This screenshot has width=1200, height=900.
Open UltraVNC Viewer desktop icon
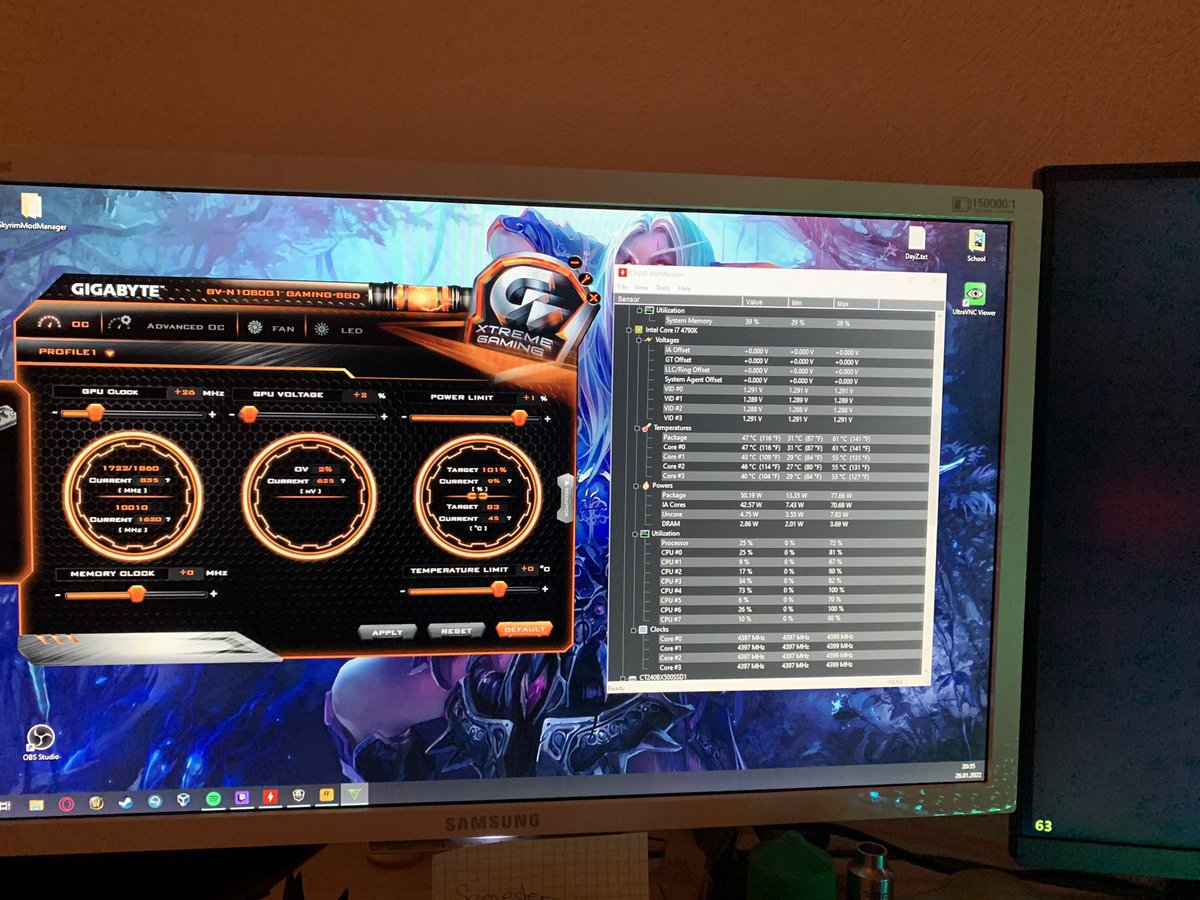pos(974,299)
